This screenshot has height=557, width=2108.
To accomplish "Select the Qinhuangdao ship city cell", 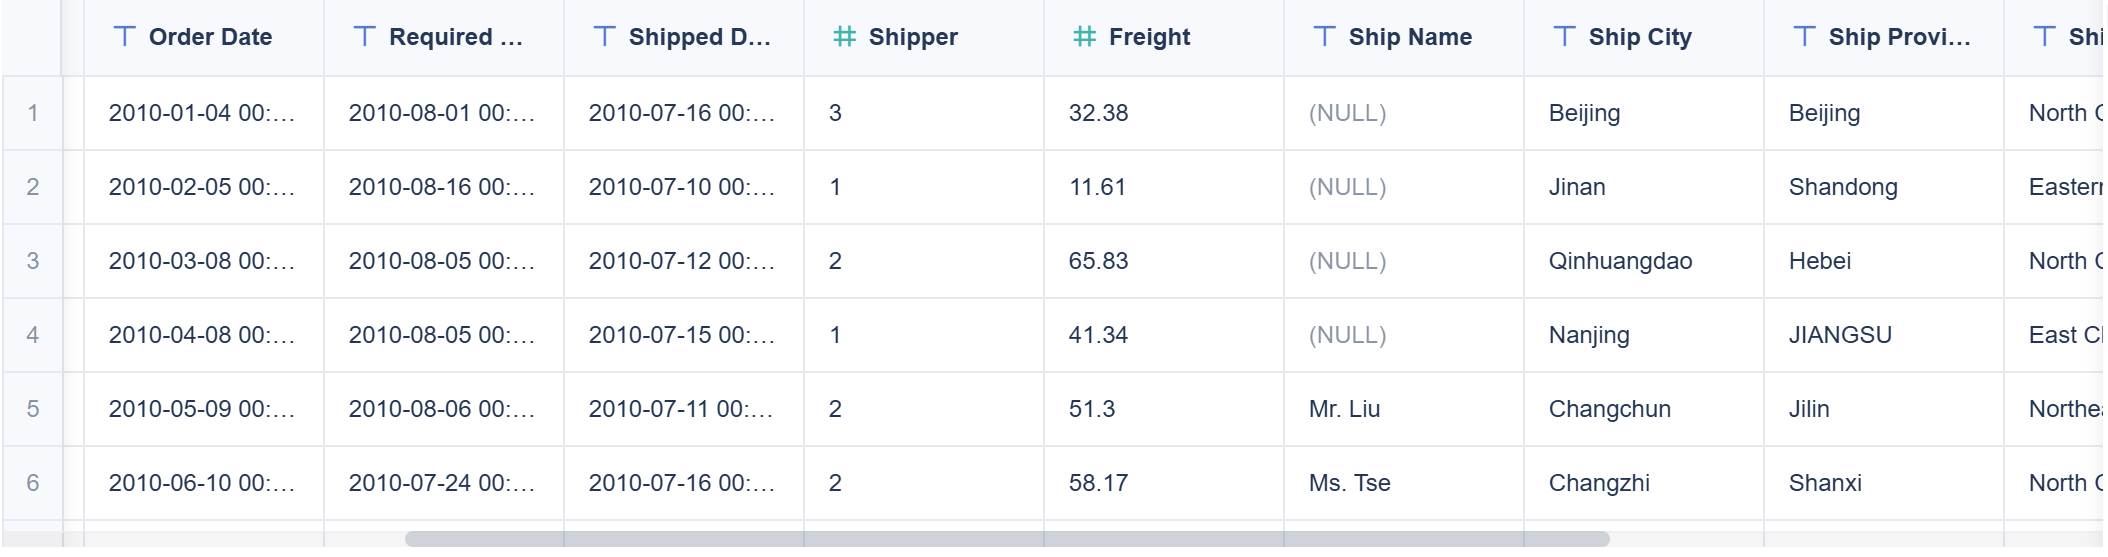I will click(1620, 261).
